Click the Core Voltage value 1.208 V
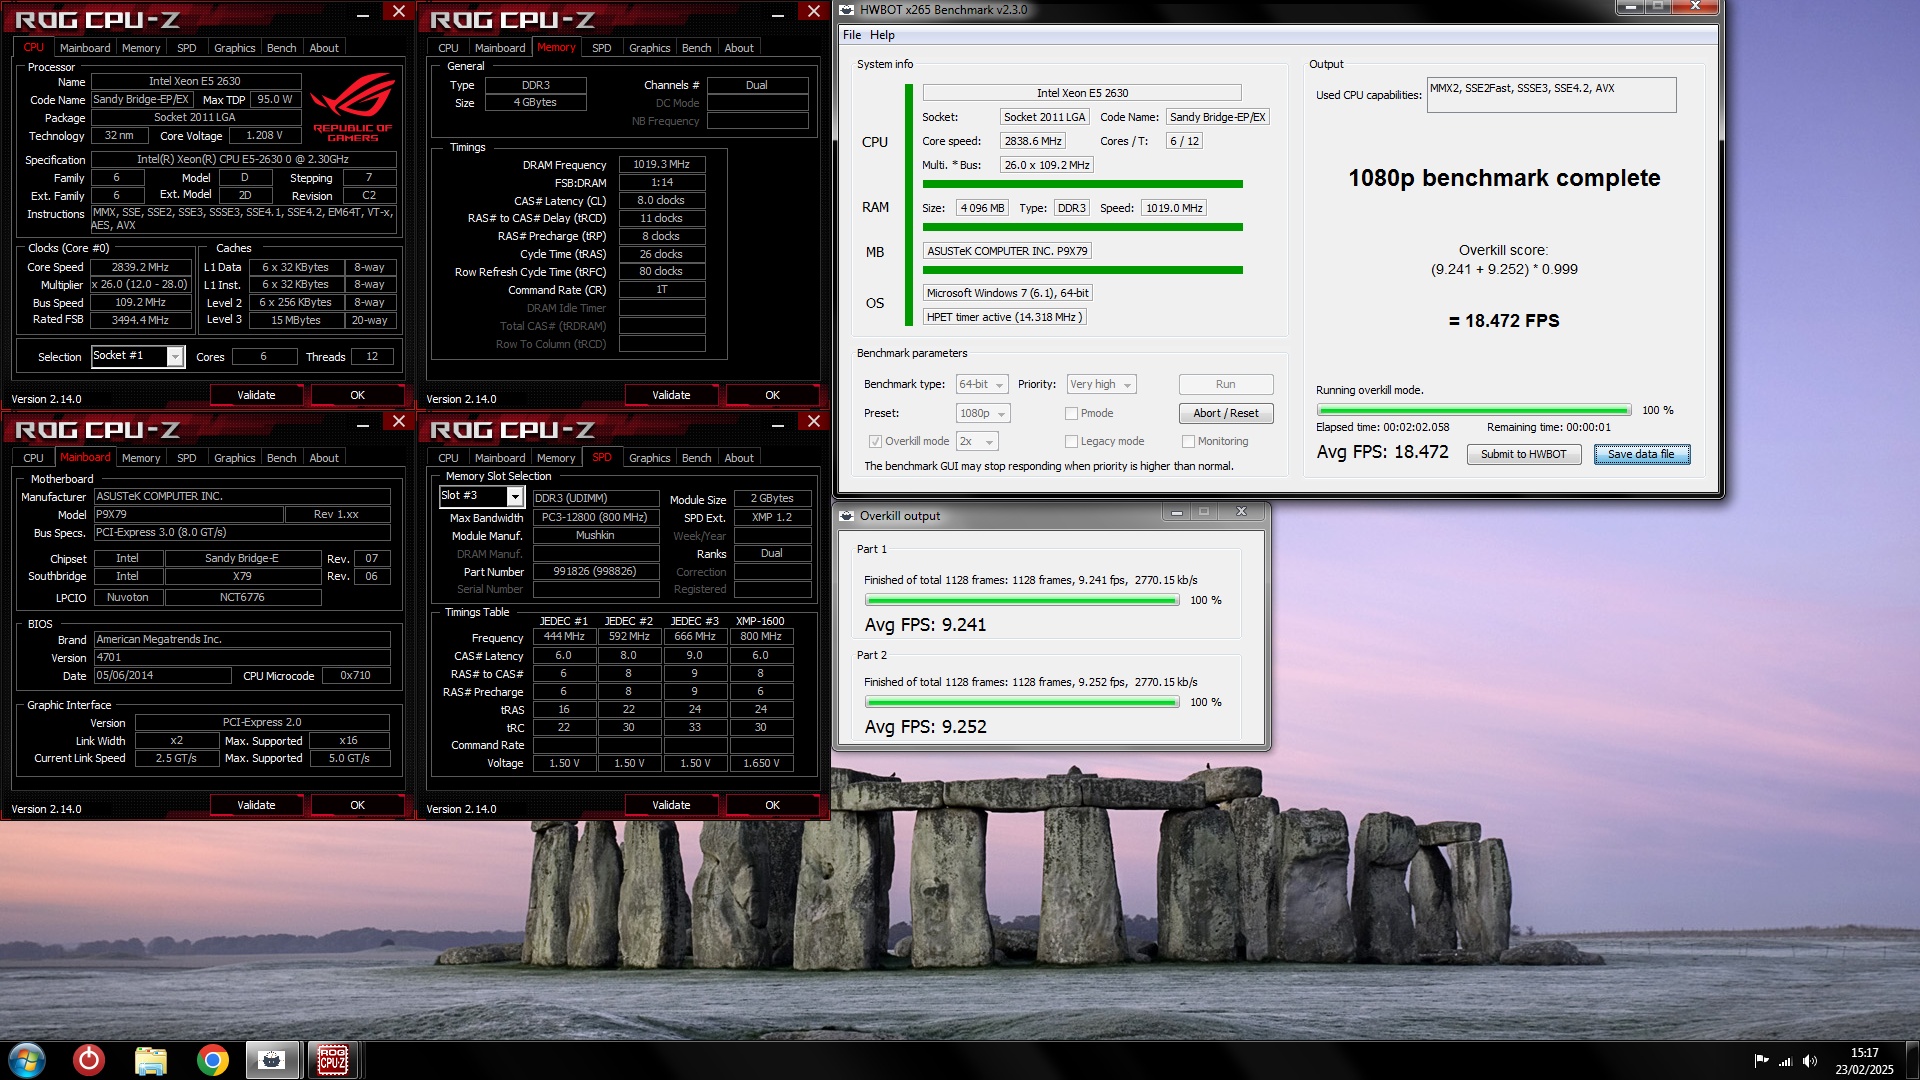Screen dimensions: 1920x1080 264,135
